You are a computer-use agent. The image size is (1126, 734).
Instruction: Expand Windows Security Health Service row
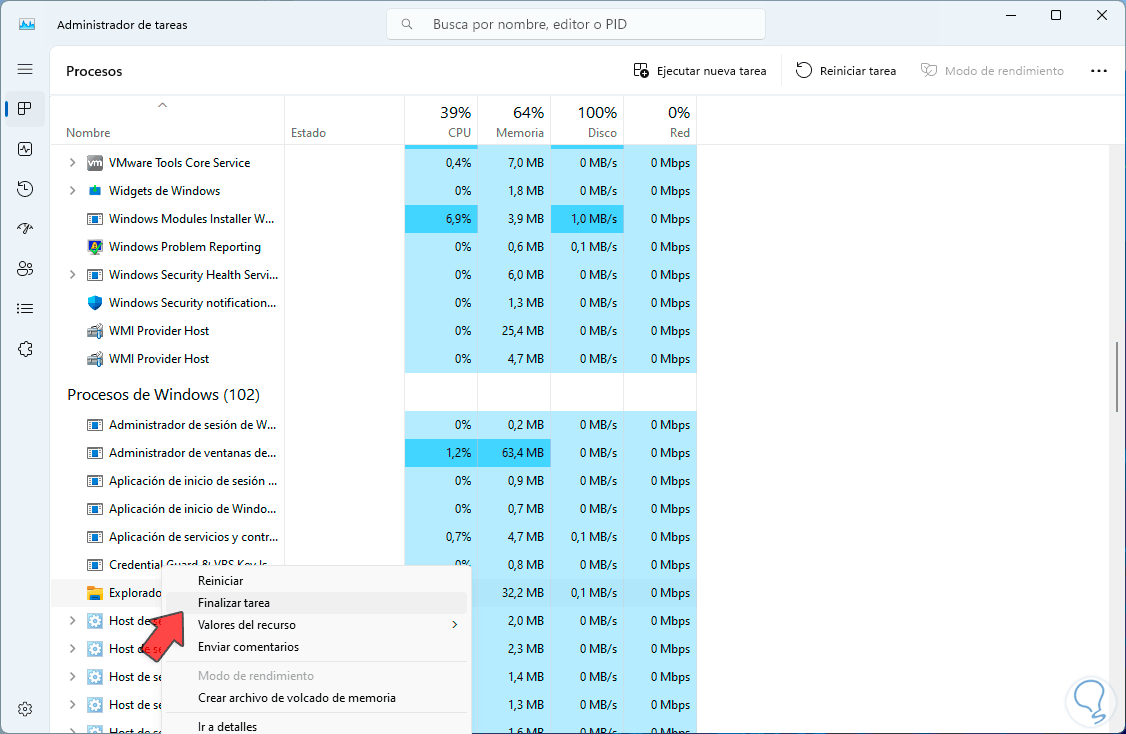tap(72, 275)
